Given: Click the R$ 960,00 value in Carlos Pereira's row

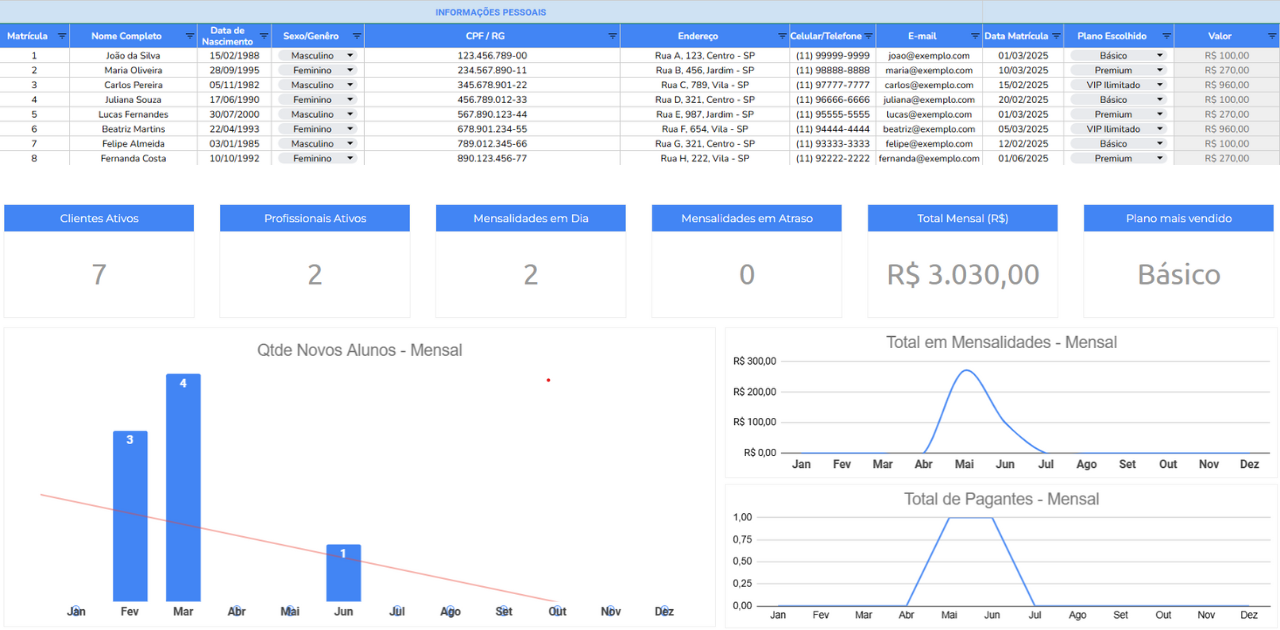Looking at the screenshot, I should pyautogui.click(x=1227, y=85).
